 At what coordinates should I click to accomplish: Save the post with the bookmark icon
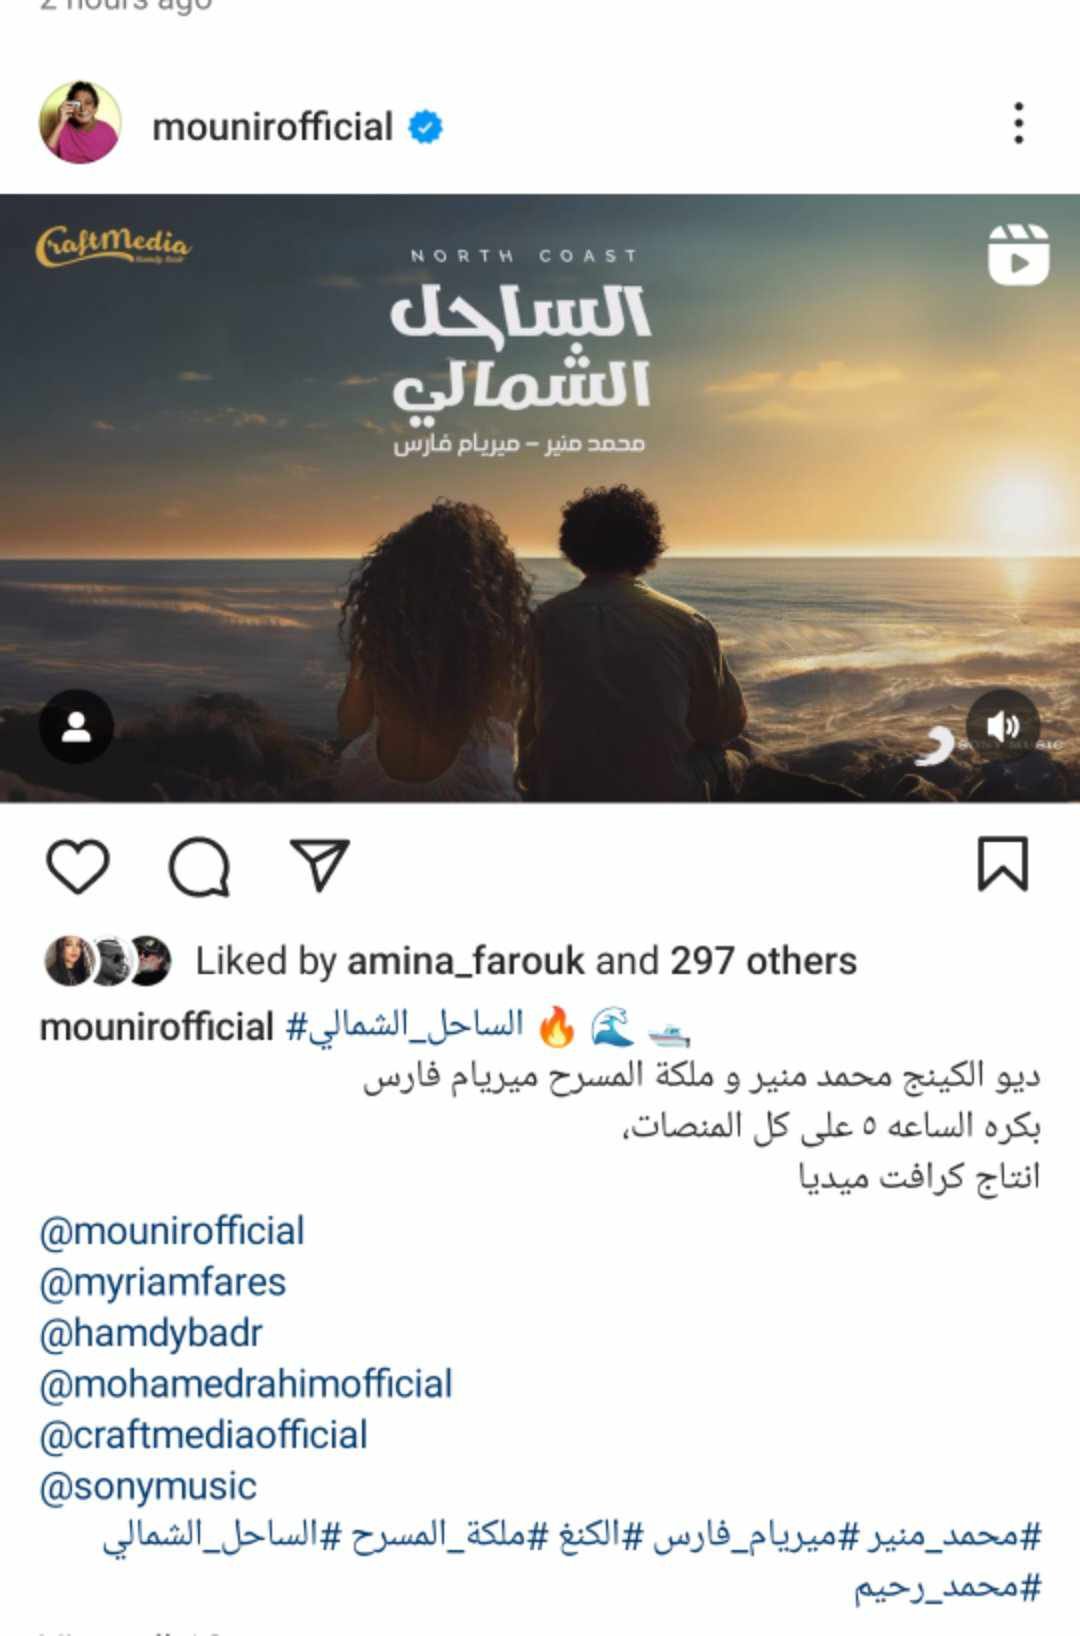1002,864
